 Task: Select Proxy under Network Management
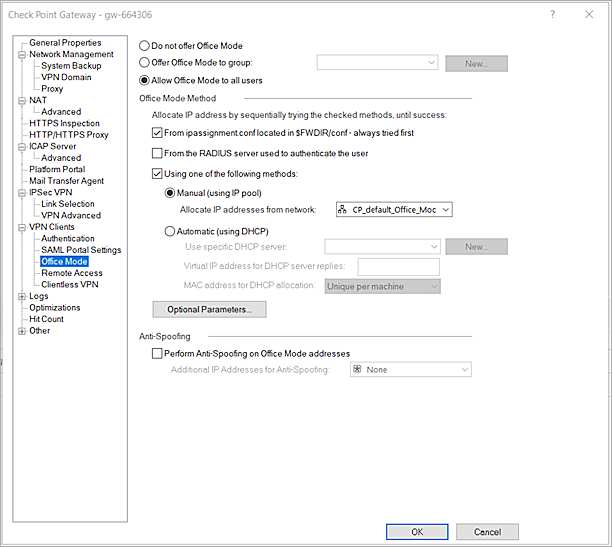click(52, 89)
